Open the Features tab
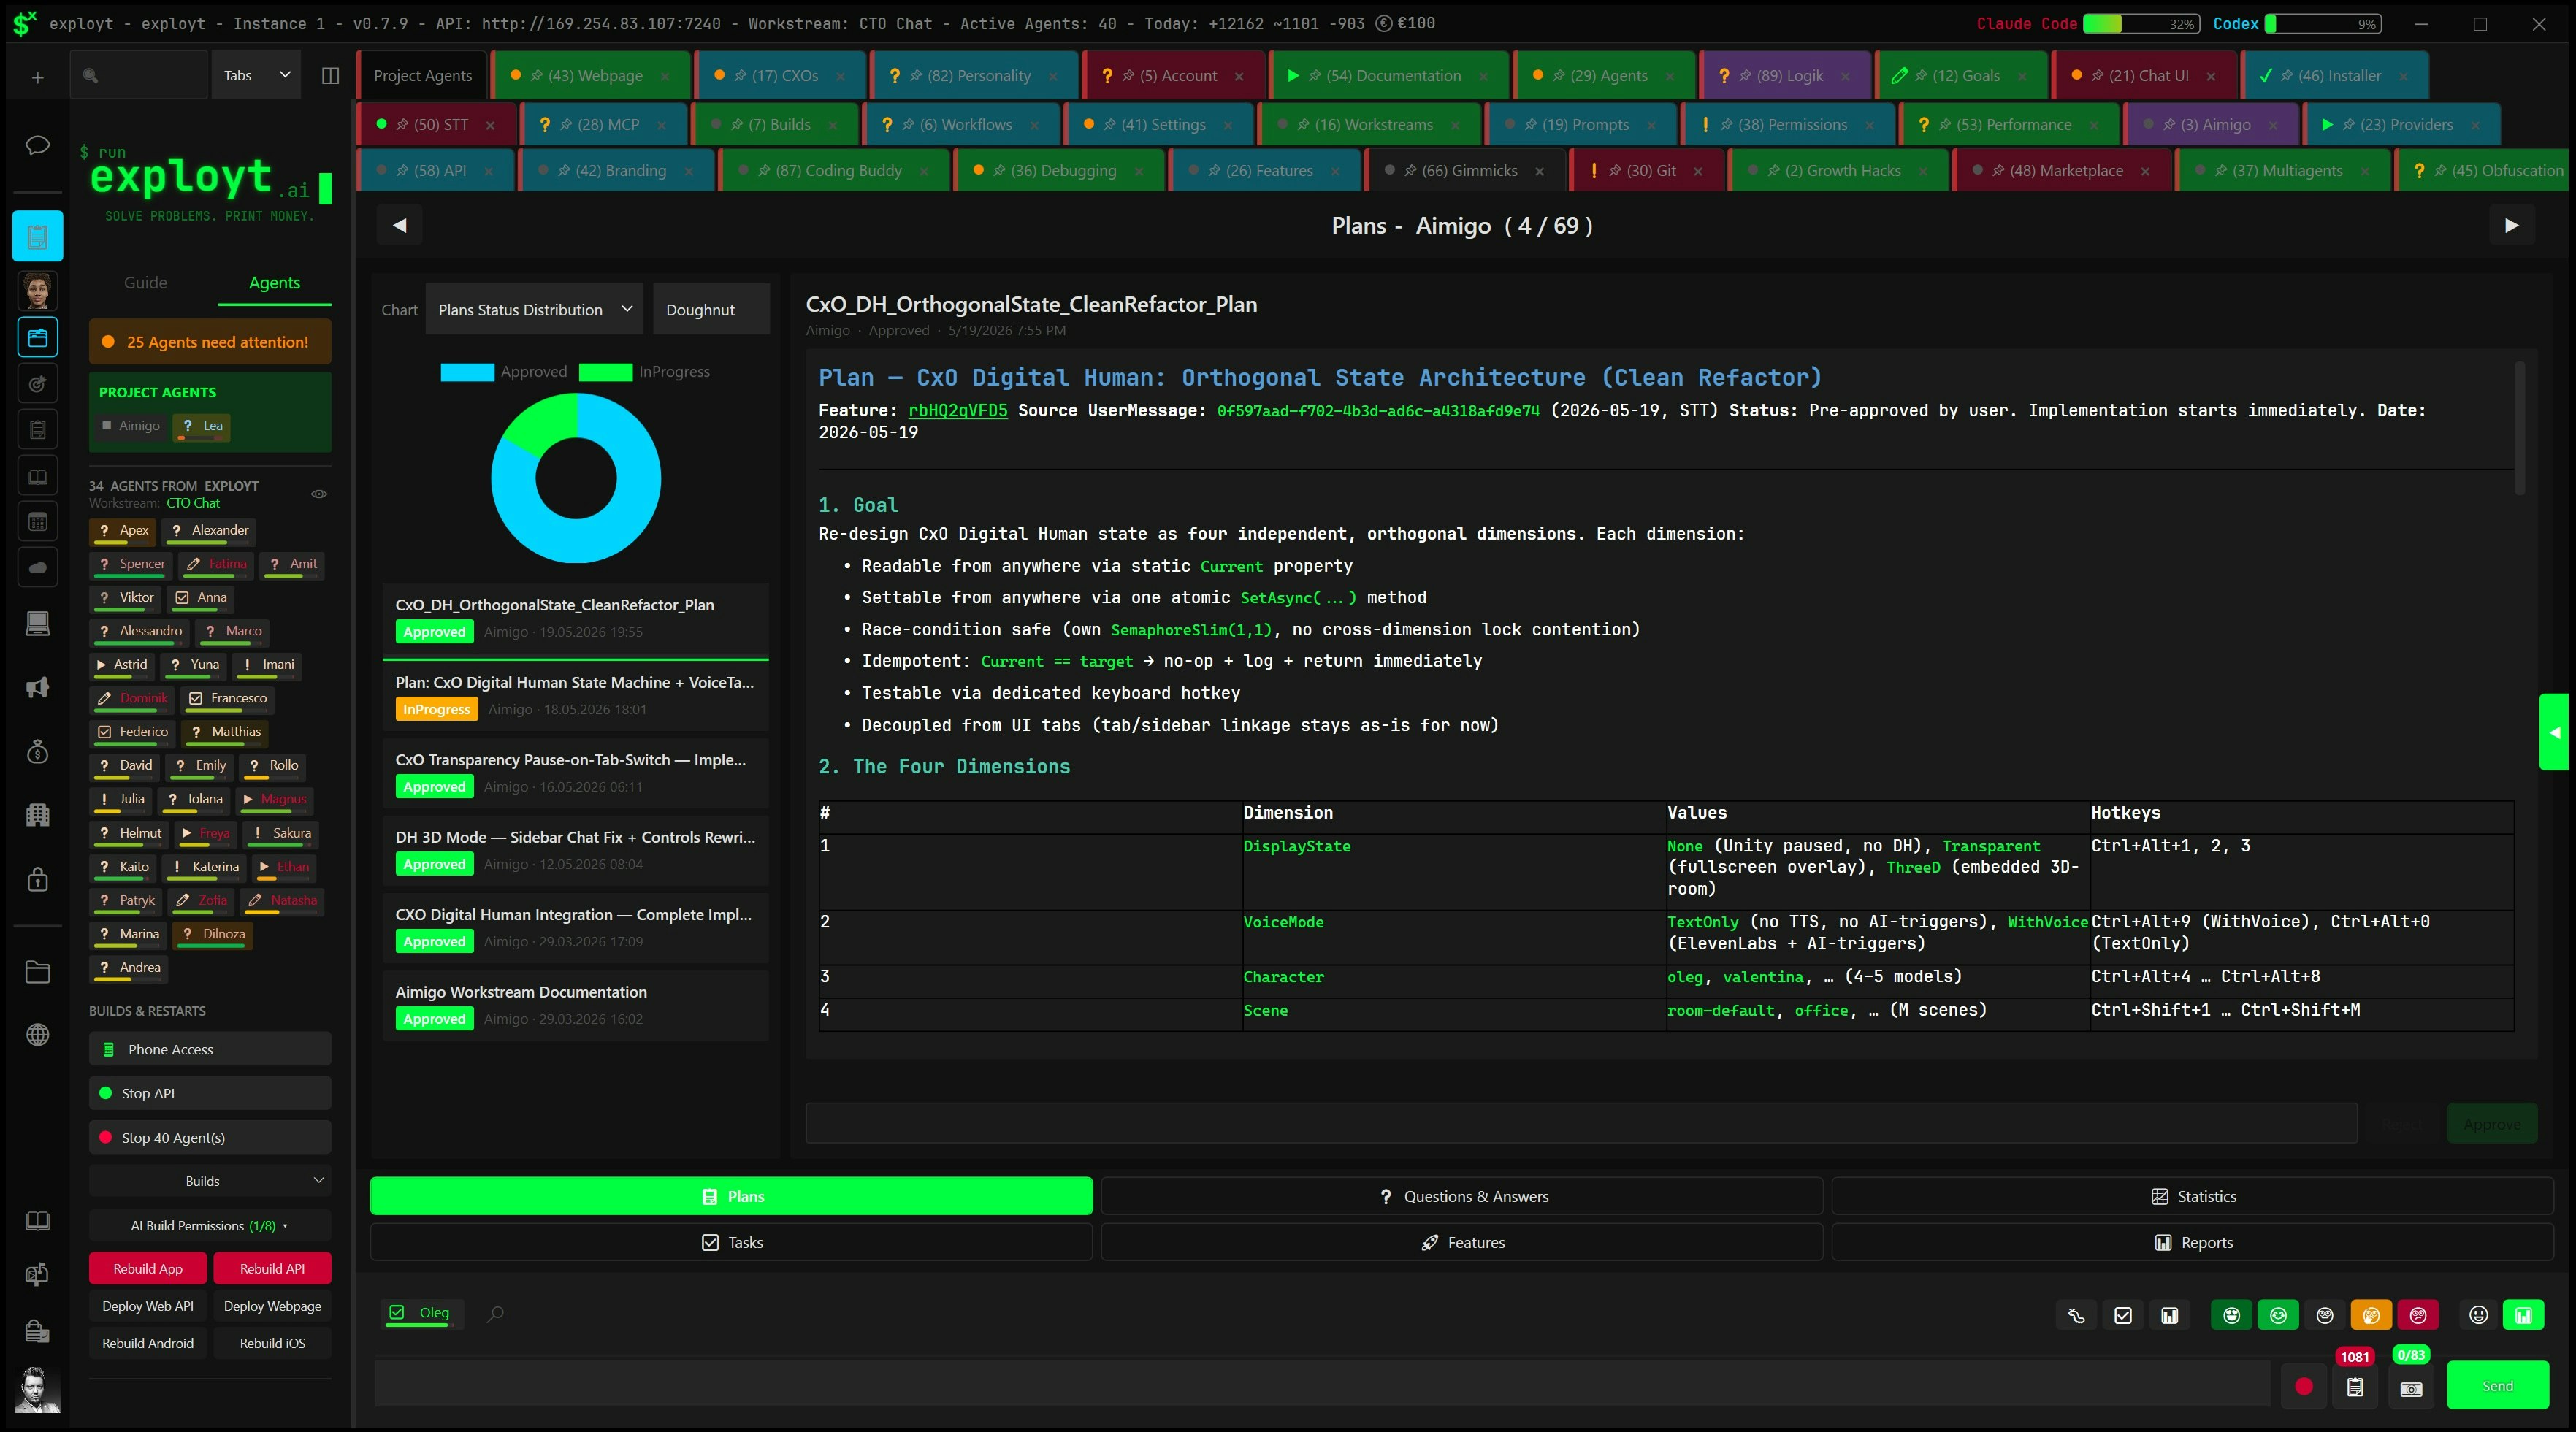This screenshot has width=2576, height=1432. tap(1461, 1242)
